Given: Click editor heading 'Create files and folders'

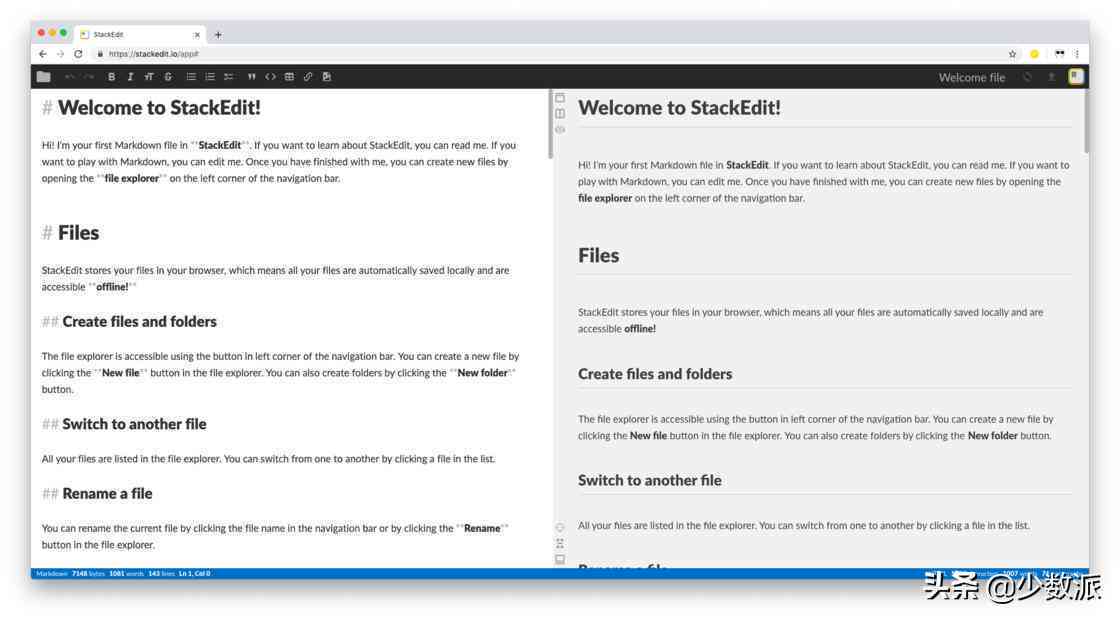Looking at the screenshot, I should point(139,321).
